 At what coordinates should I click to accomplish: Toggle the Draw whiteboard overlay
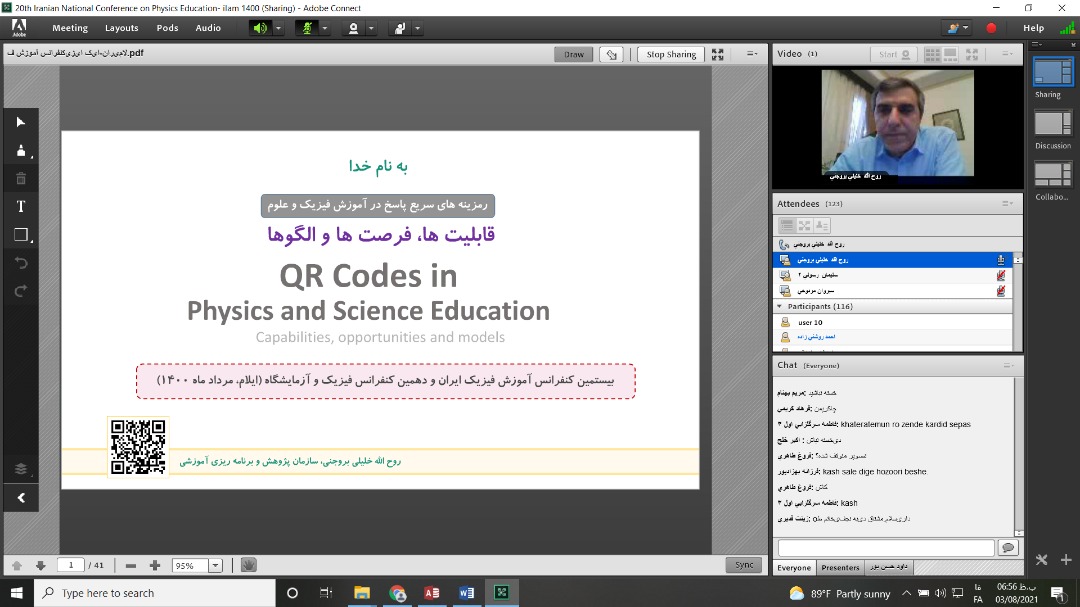coord(574,55)
